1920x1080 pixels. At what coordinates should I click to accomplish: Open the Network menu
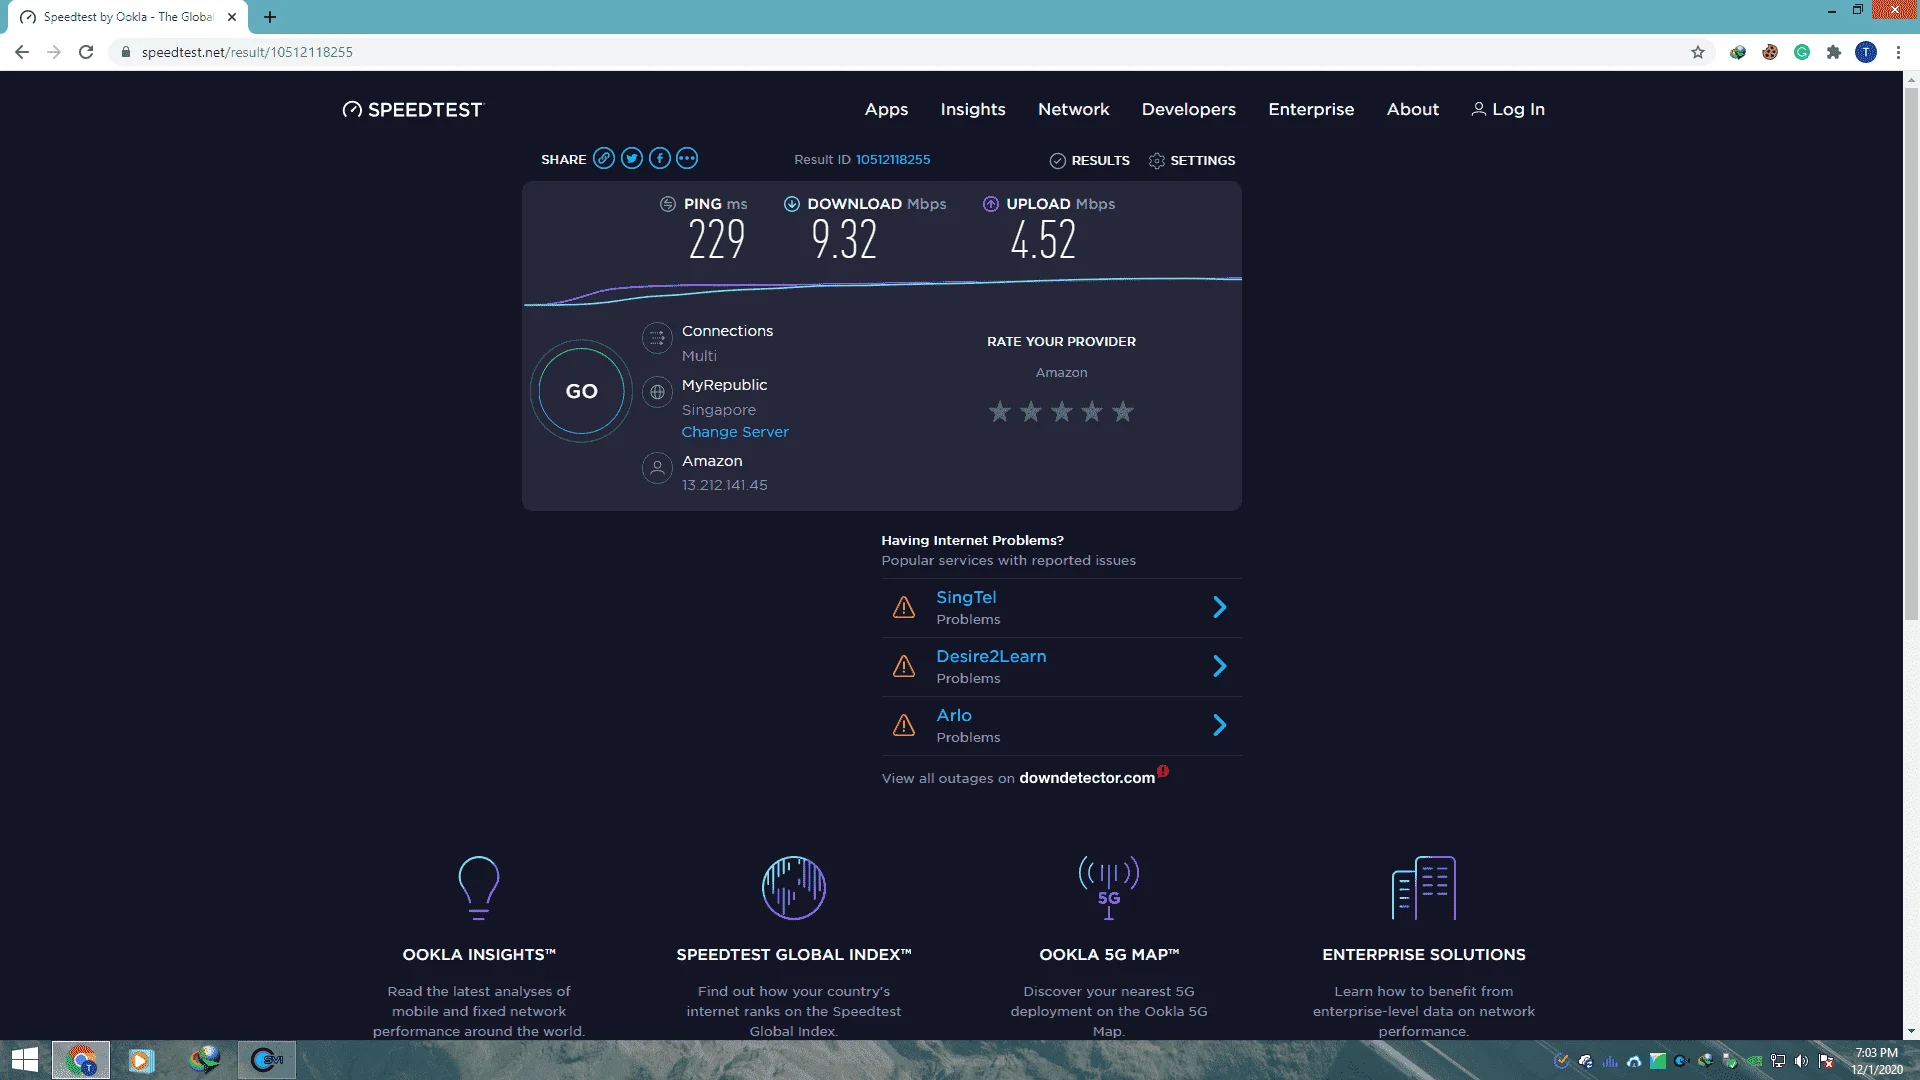pyautogui.click(x=1074, y=110)
